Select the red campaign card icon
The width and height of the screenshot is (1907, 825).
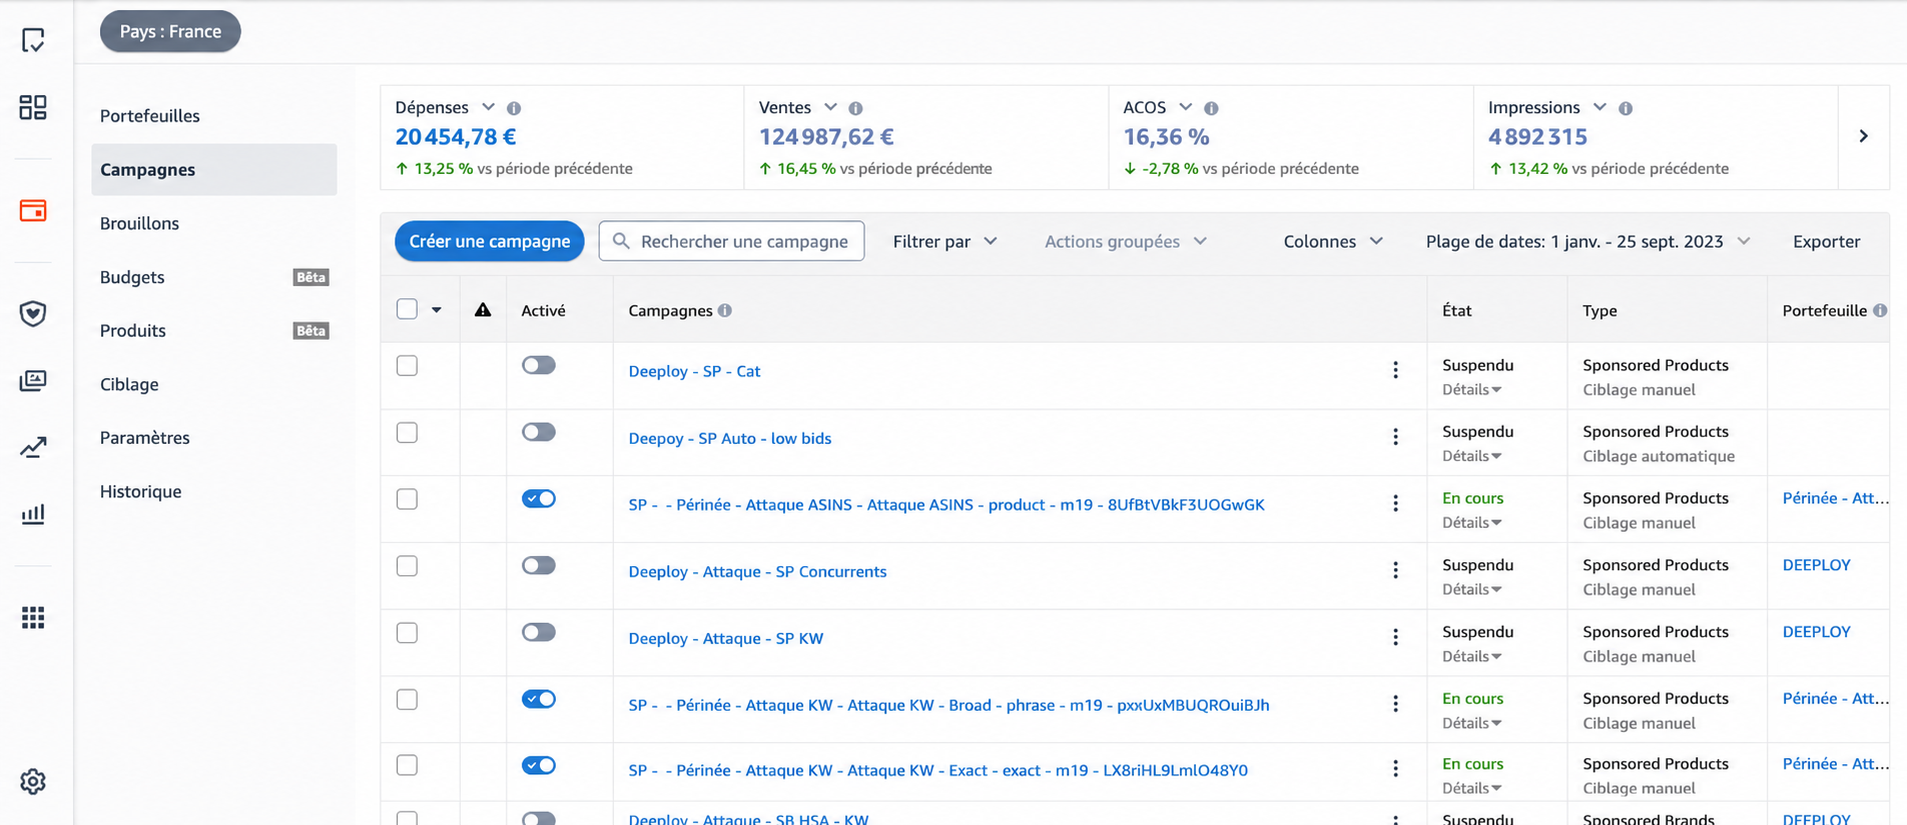33,211
